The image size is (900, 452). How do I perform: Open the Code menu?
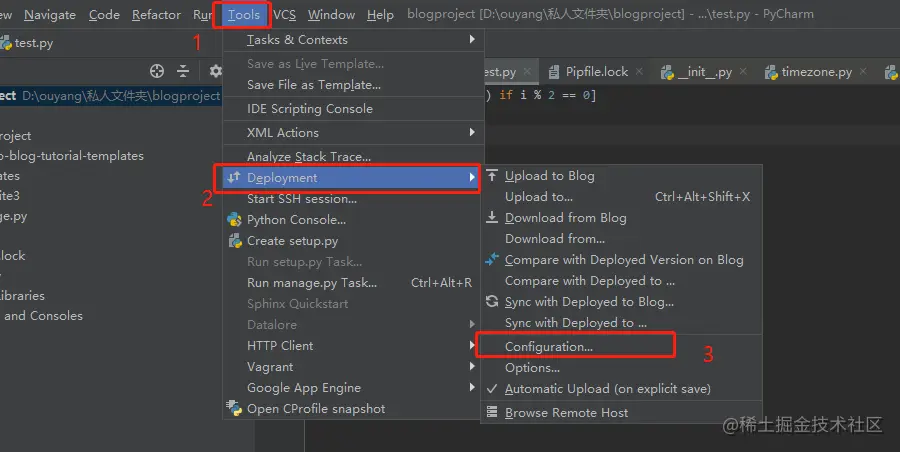tap(104, 15)
